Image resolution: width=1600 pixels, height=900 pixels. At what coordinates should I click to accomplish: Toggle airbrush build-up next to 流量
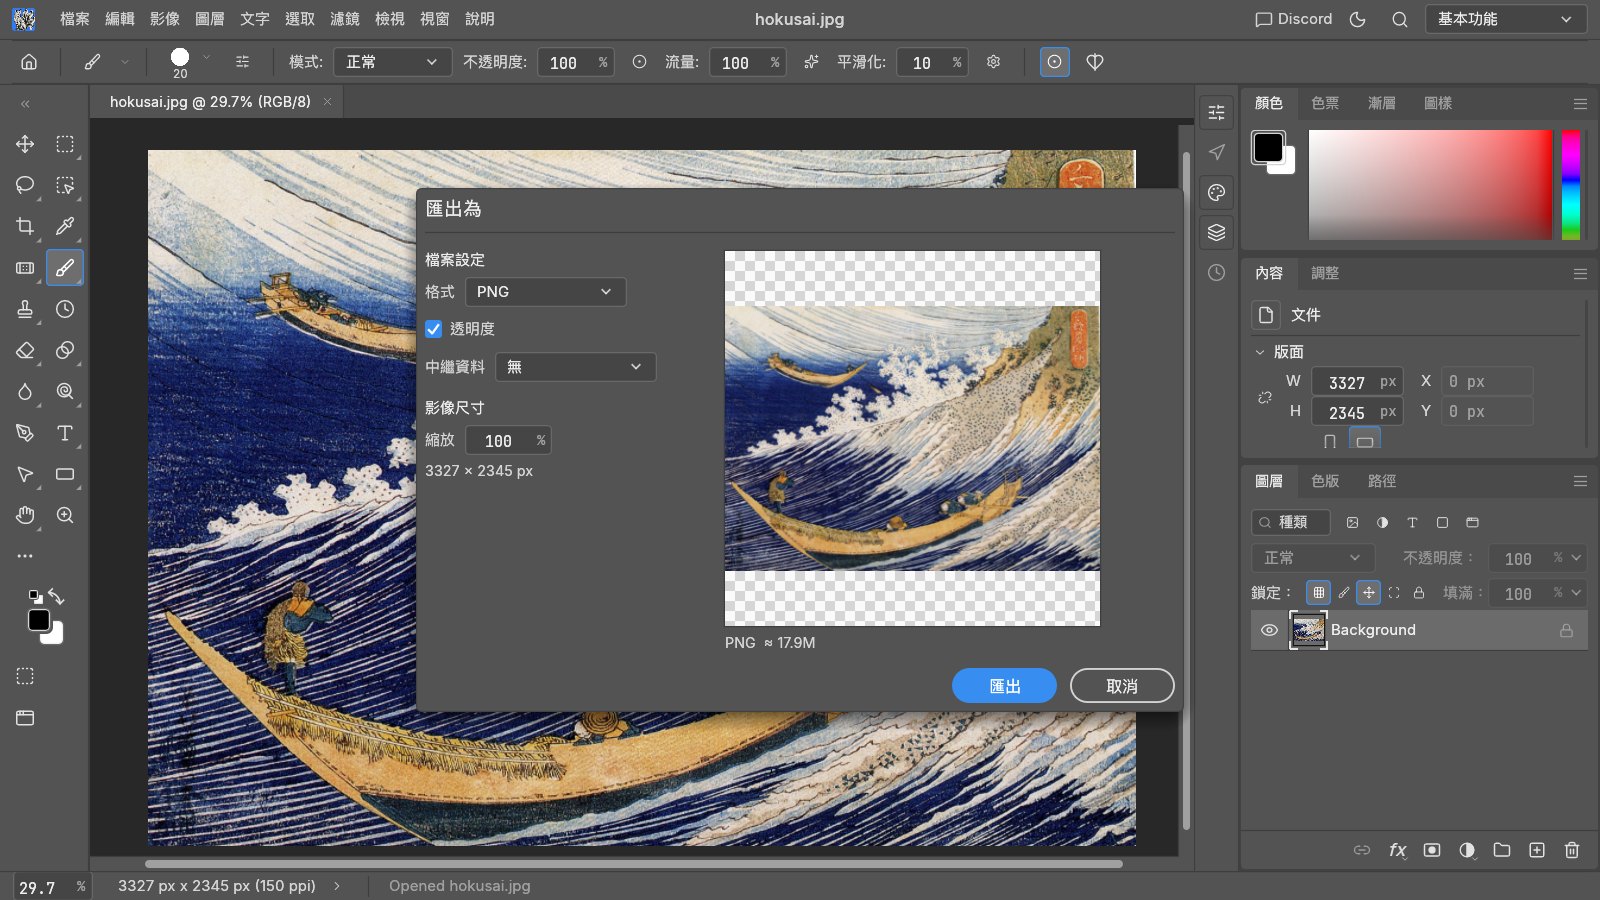pos(811,62)
